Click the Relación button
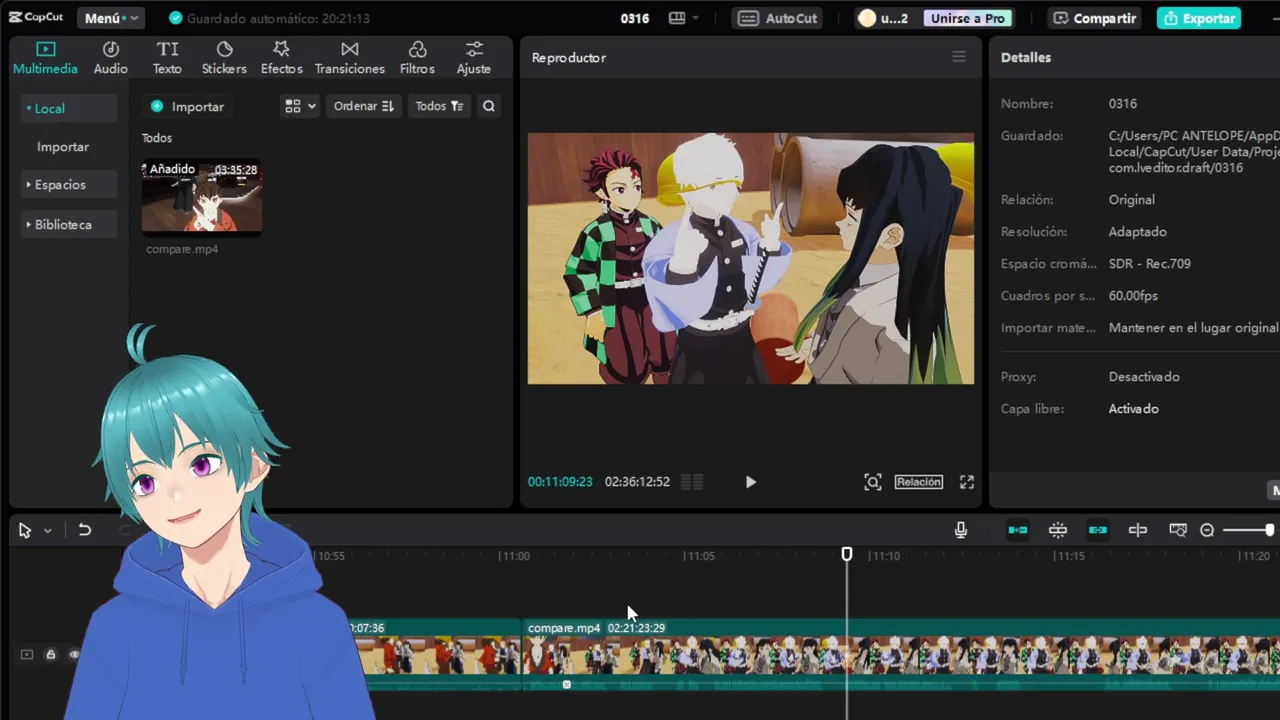 (918, 482)
